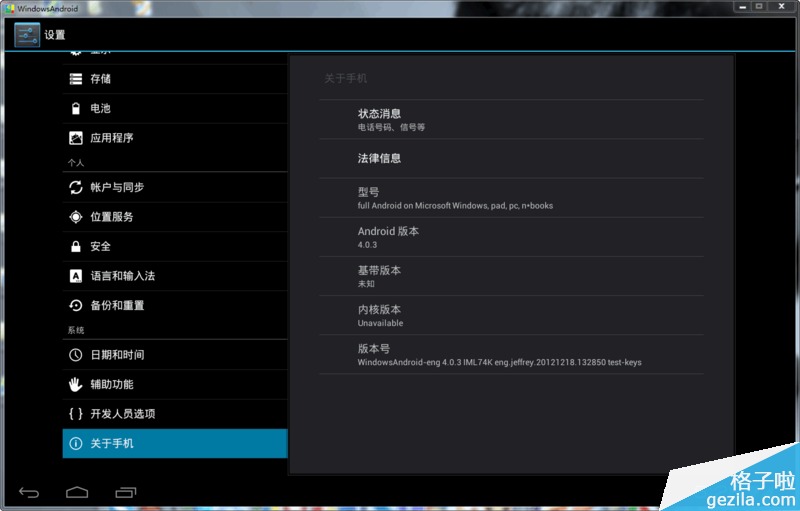This screenshot has width=800, height=511.
Task: Click the 基带版本 未知 row
Action: 511,276
